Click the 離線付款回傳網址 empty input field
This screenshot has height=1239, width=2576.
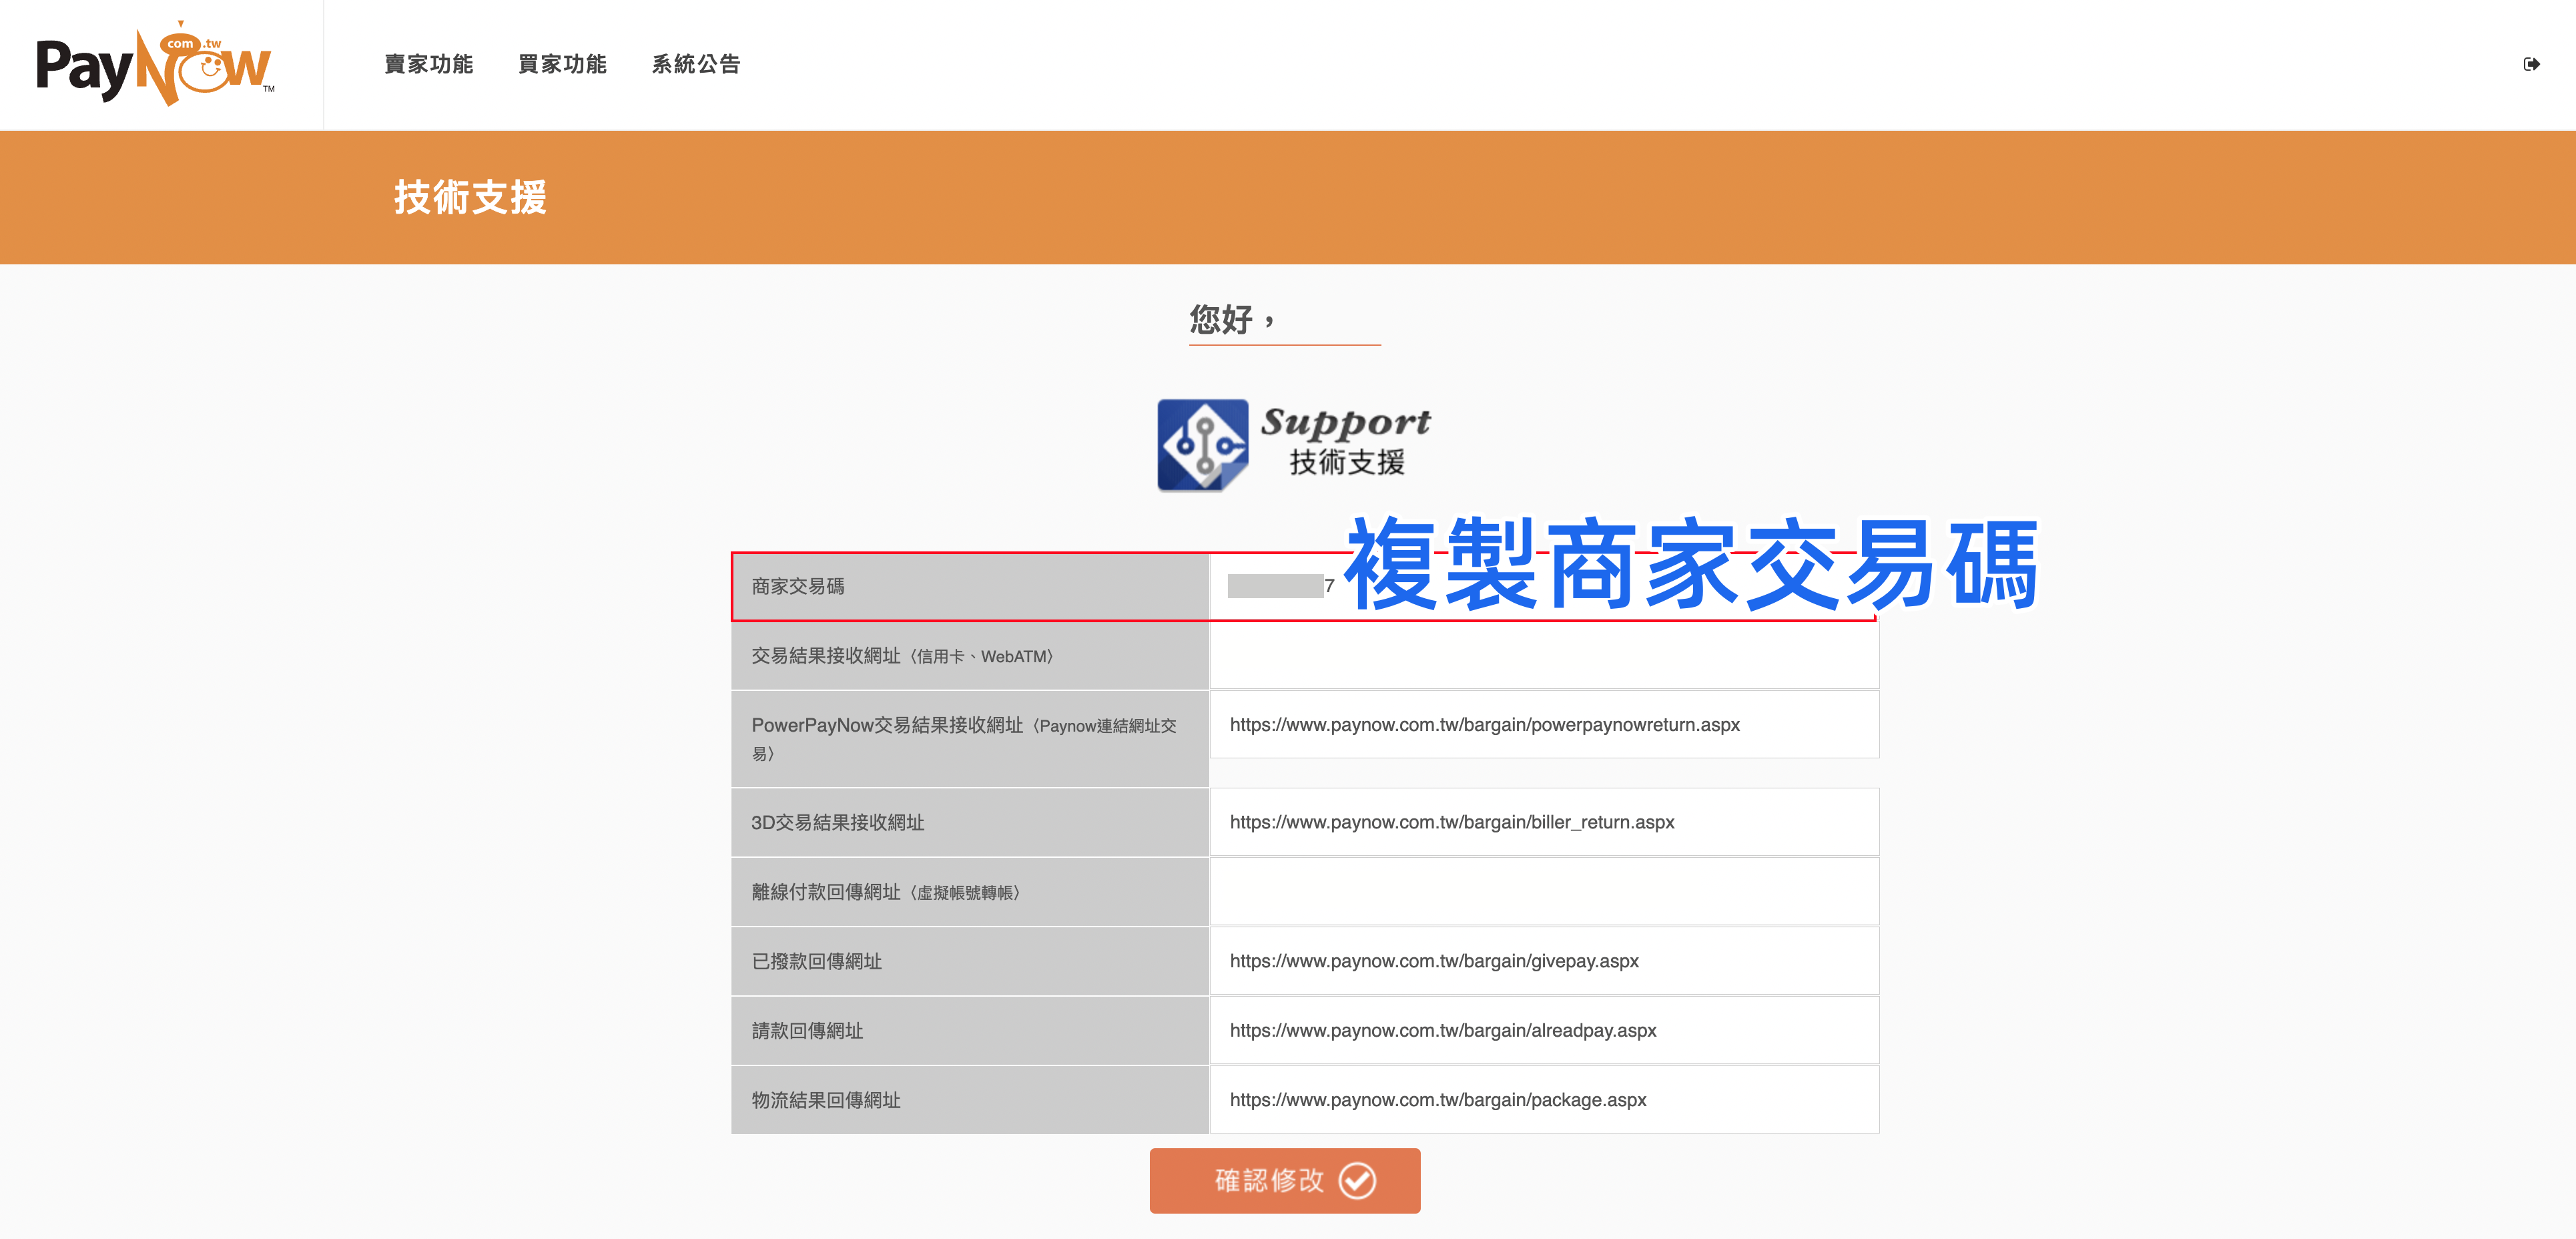point(1544,892)
